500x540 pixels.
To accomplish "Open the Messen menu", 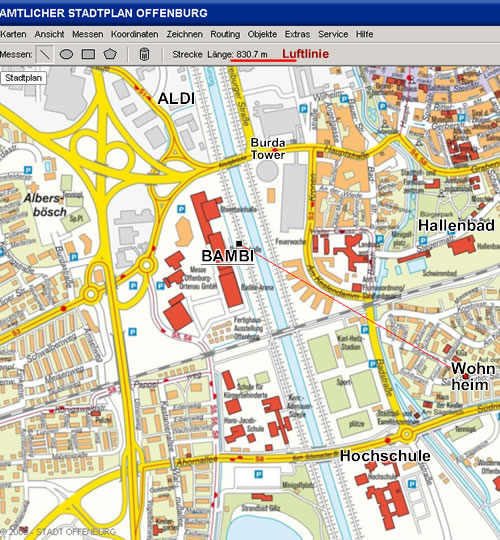I will pos(87,34).
